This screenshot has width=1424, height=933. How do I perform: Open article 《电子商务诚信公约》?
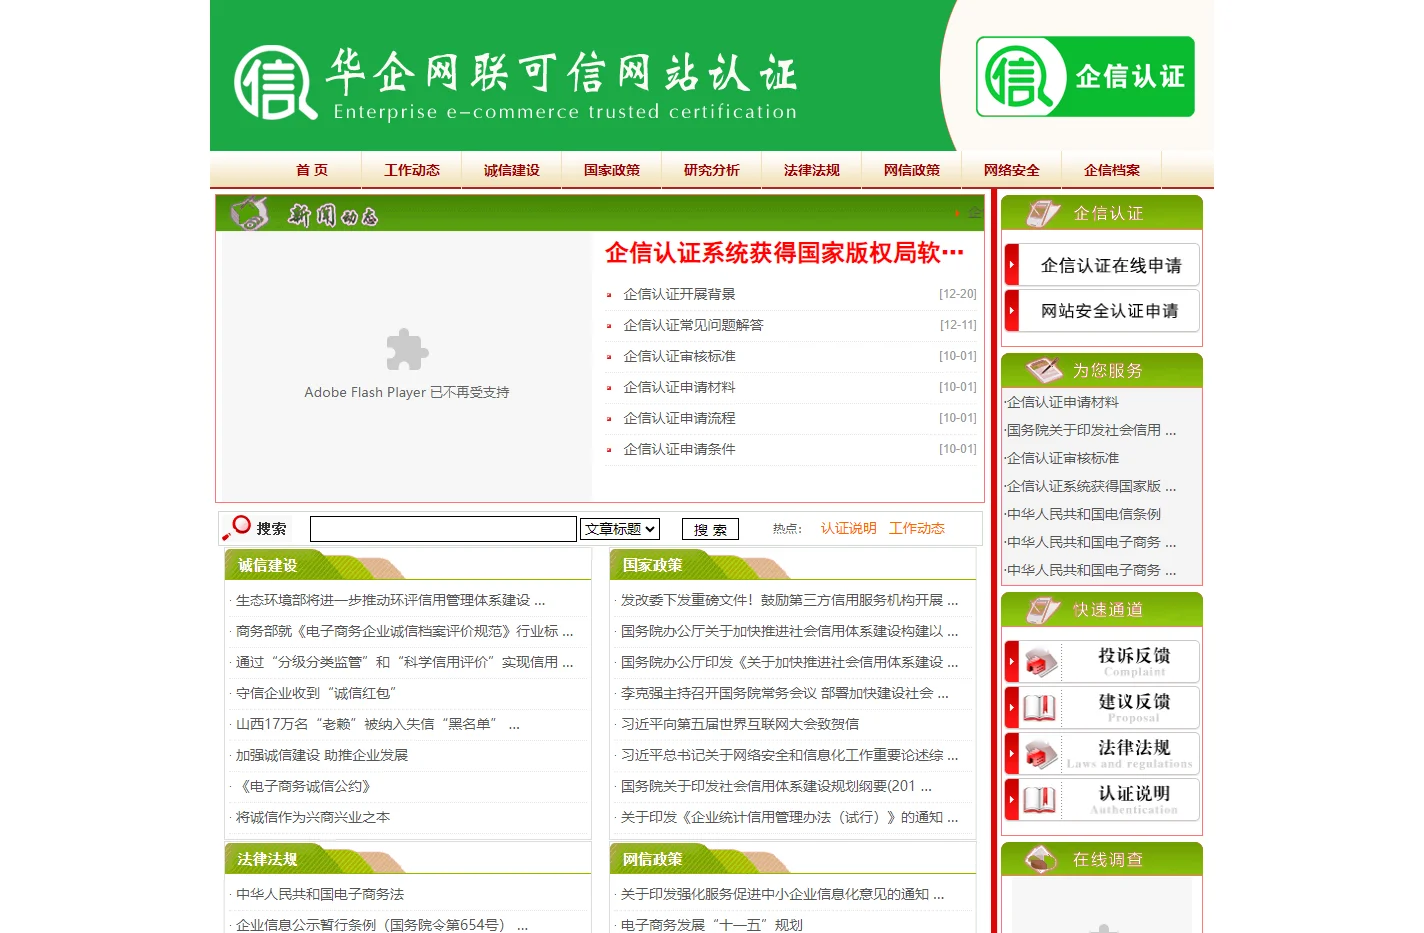pyautogui.click(x=304, y=786)
